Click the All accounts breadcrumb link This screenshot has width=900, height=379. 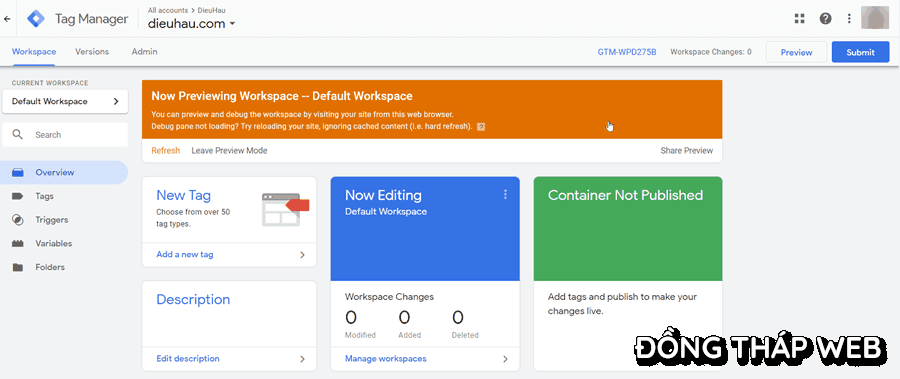(168, 10)
